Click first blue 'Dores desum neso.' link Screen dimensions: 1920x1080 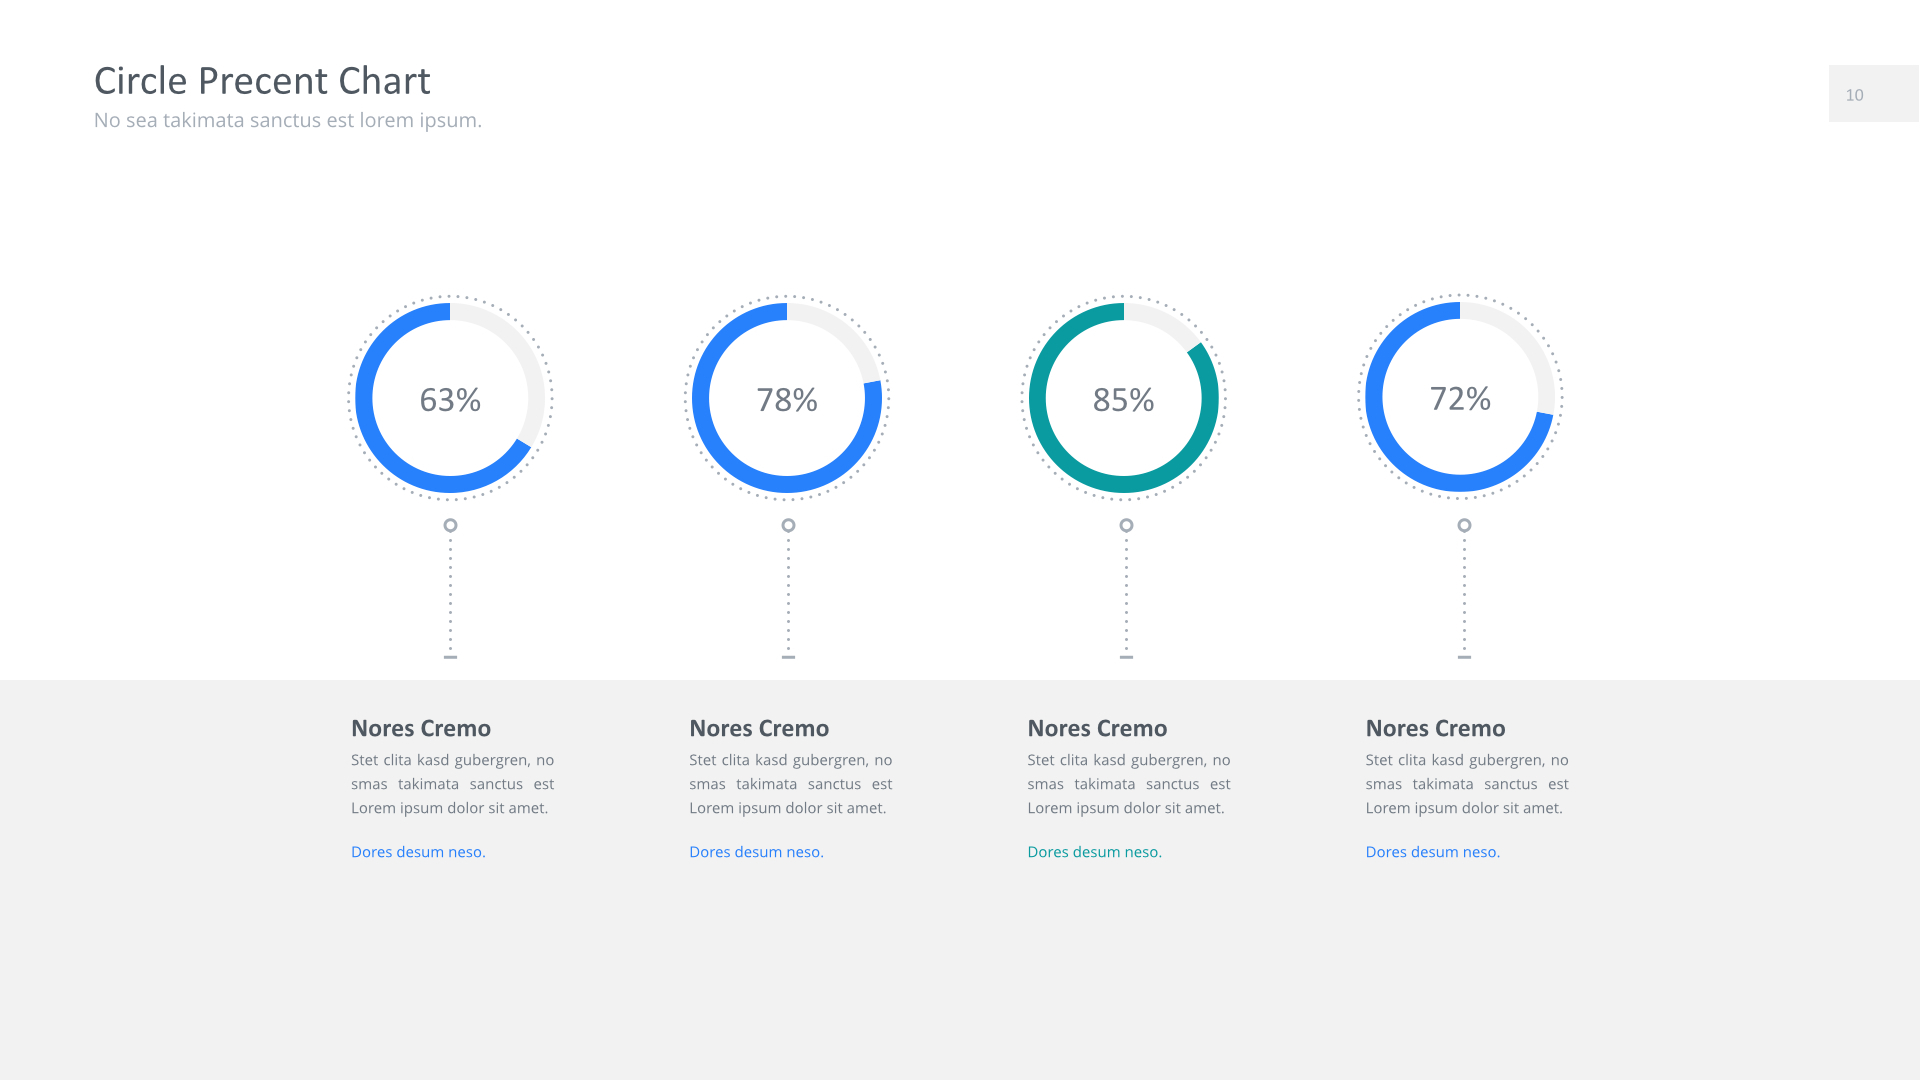pos(418,852)
